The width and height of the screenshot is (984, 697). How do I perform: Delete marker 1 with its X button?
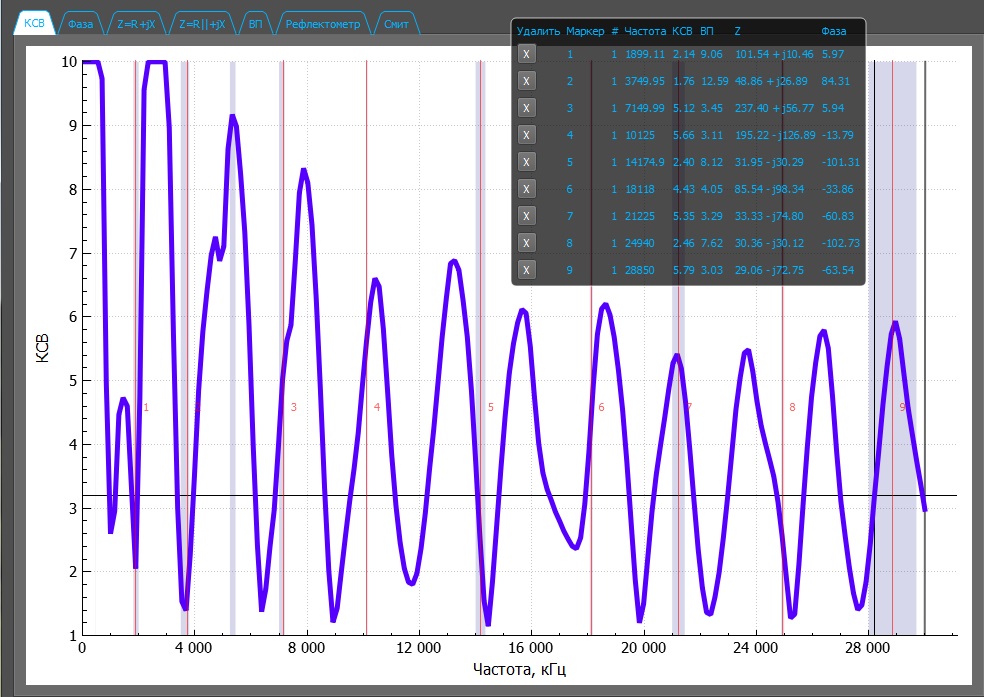tap(527, 54)
